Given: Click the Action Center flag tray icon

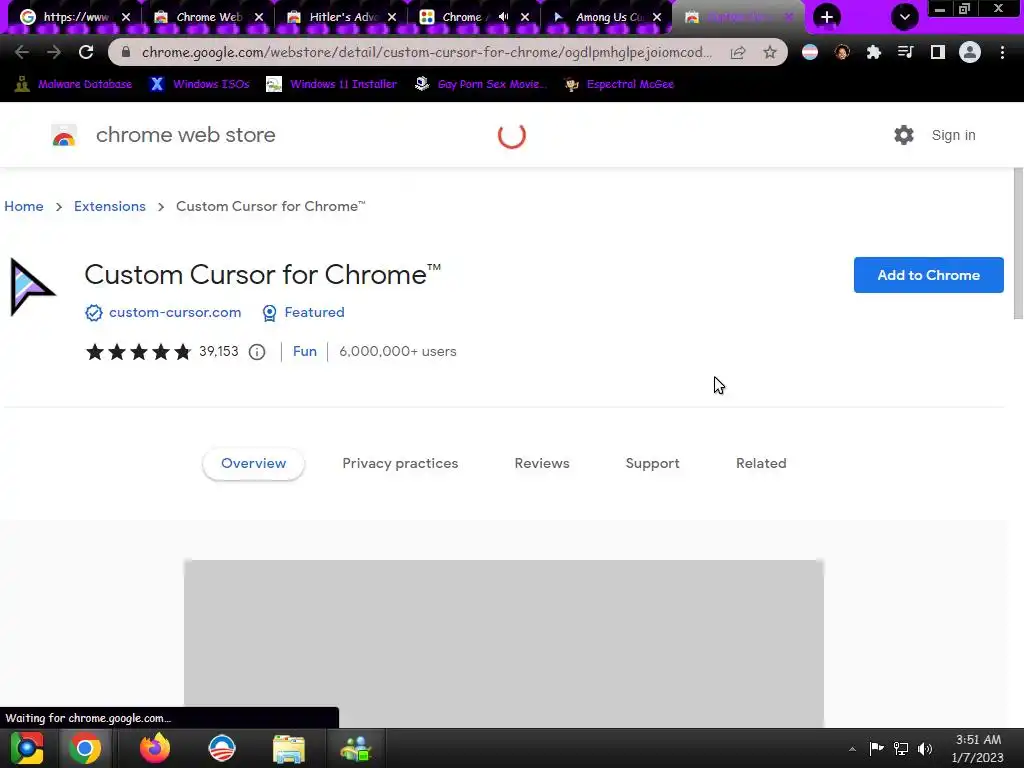Looking at the screenshot, I should pyautogui.click(x=876, y=748).
